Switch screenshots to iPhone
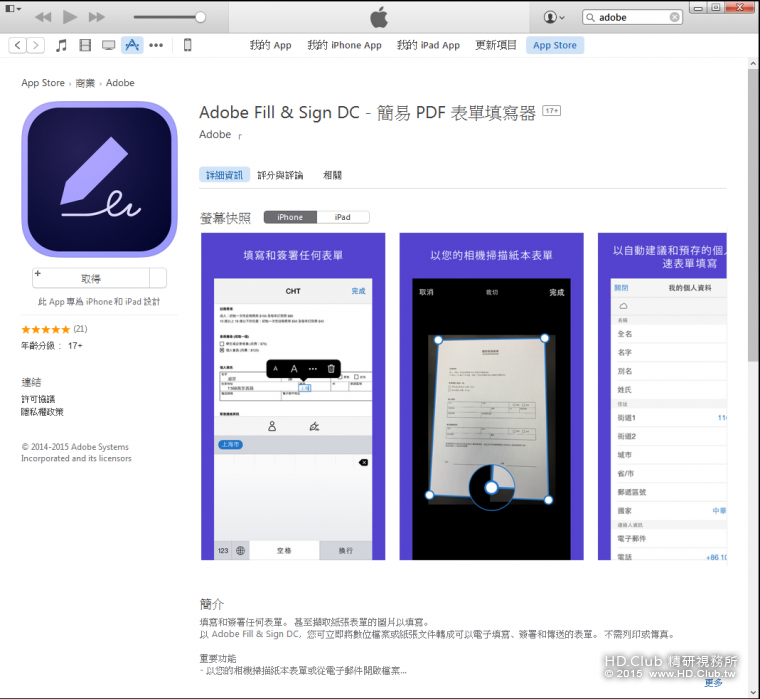Viewport: 760px width, 699px height. coord(290,217)
